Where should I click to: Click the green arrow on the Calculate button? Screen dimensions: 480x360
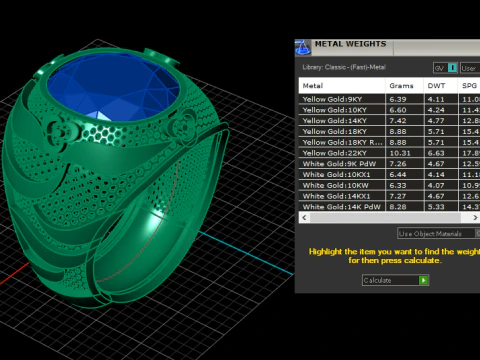(423, 280)
